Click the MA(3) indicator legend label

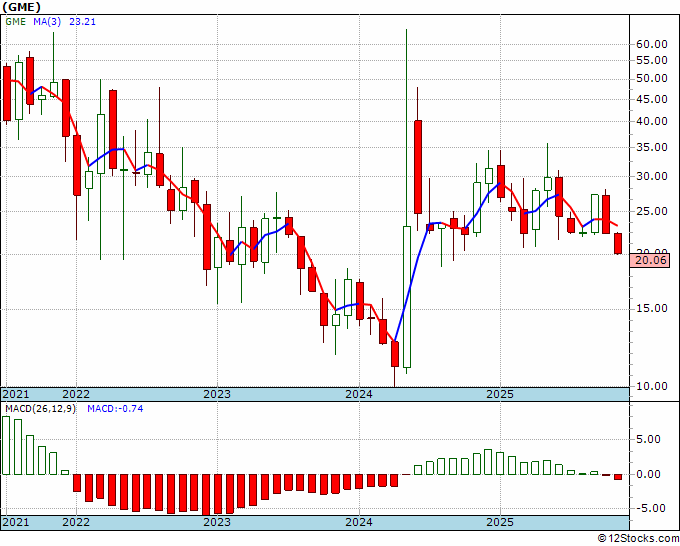pos(47,22)
